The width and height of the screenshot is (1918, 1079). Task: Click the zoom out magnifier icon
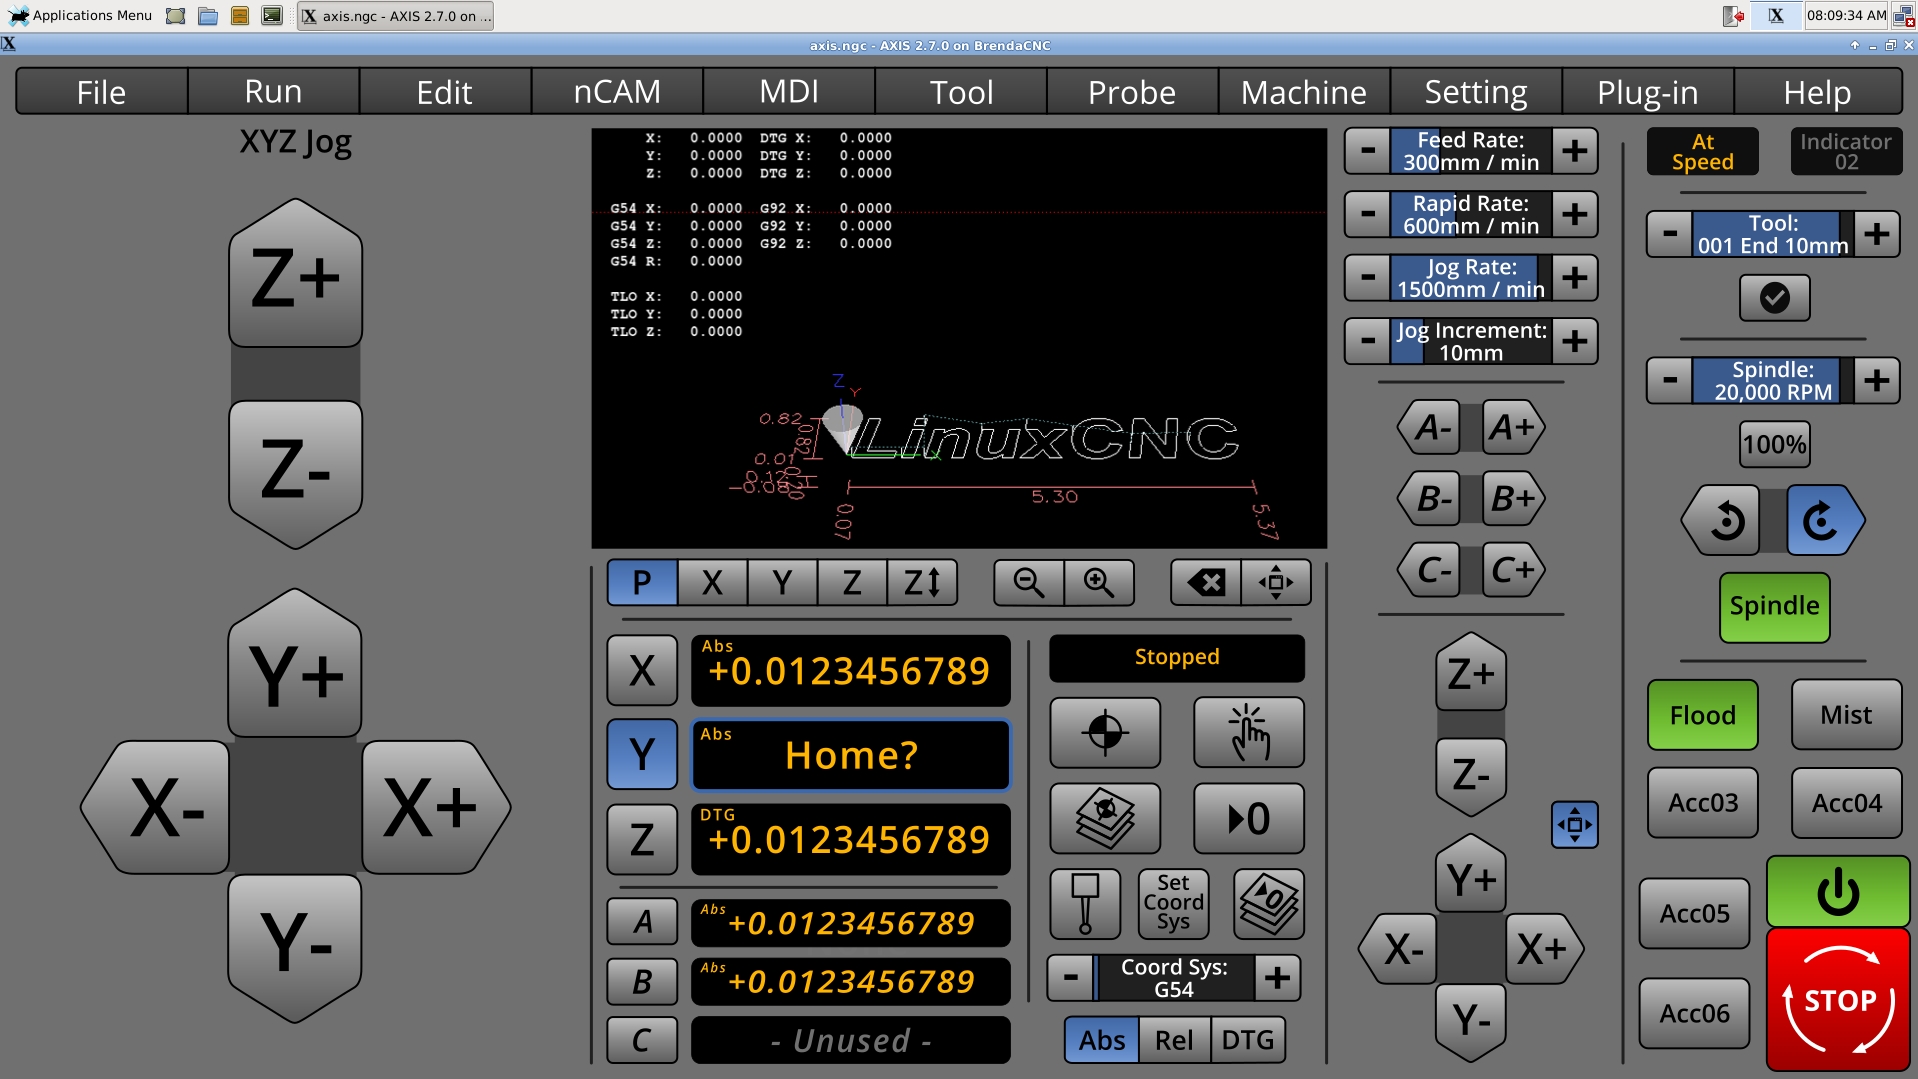tap(1028, 582)
